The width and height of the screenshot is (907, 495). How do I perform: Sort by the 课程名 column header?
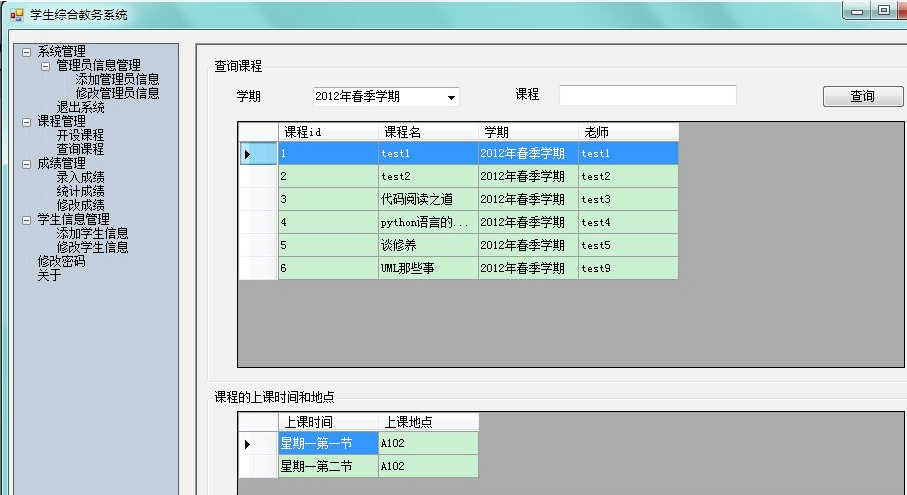point(427,132)
